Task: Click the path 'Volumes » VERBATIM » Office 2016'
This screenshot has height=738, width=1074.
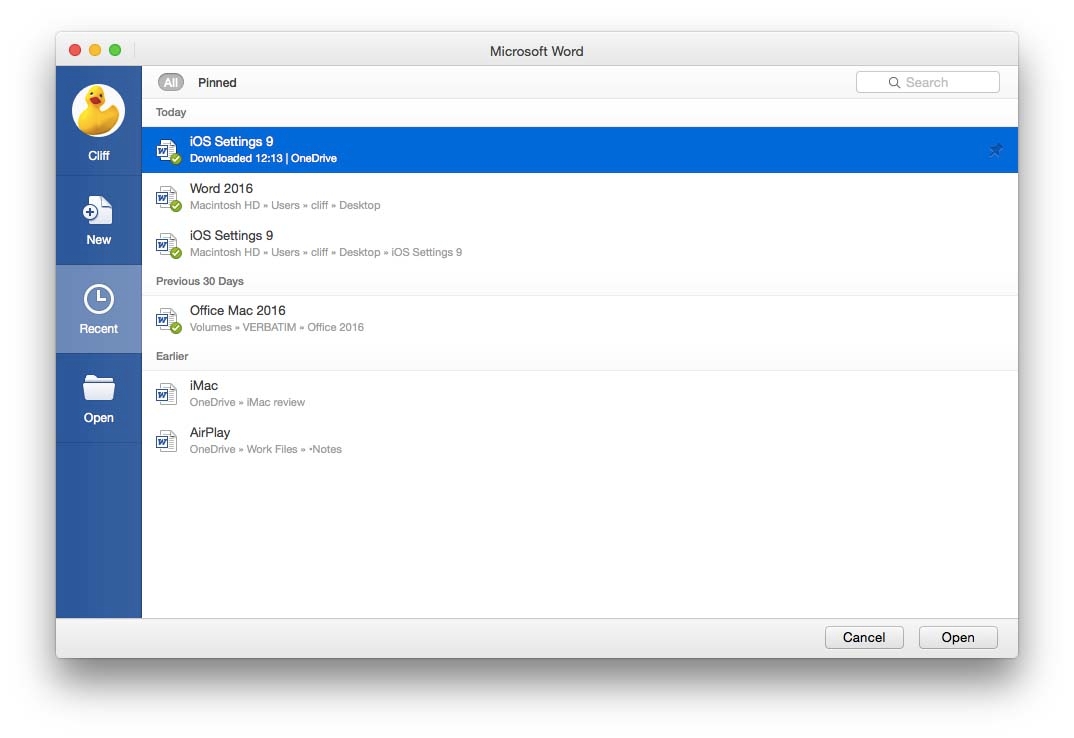Action: click(277, 328)
